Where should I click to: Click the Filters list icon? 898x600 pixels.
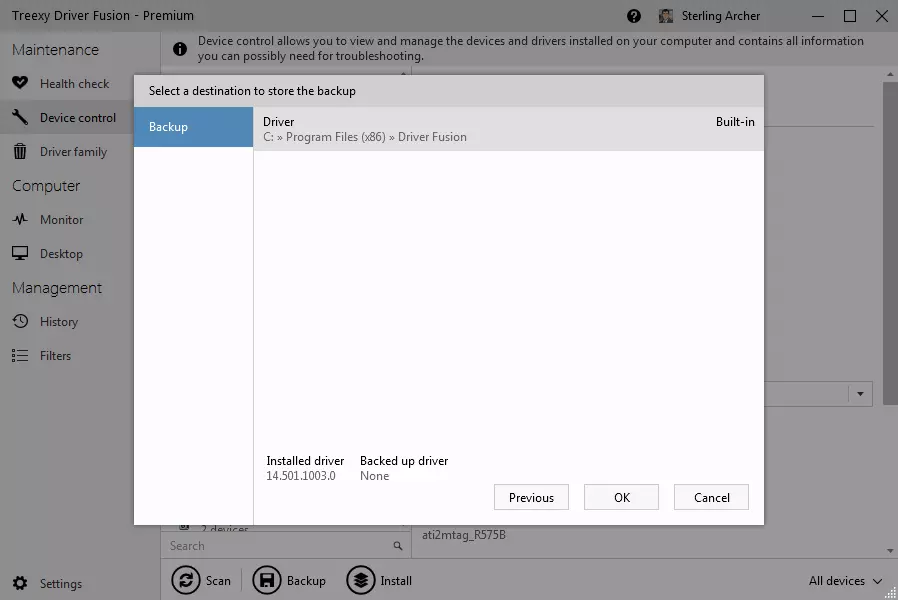point(20,356)
